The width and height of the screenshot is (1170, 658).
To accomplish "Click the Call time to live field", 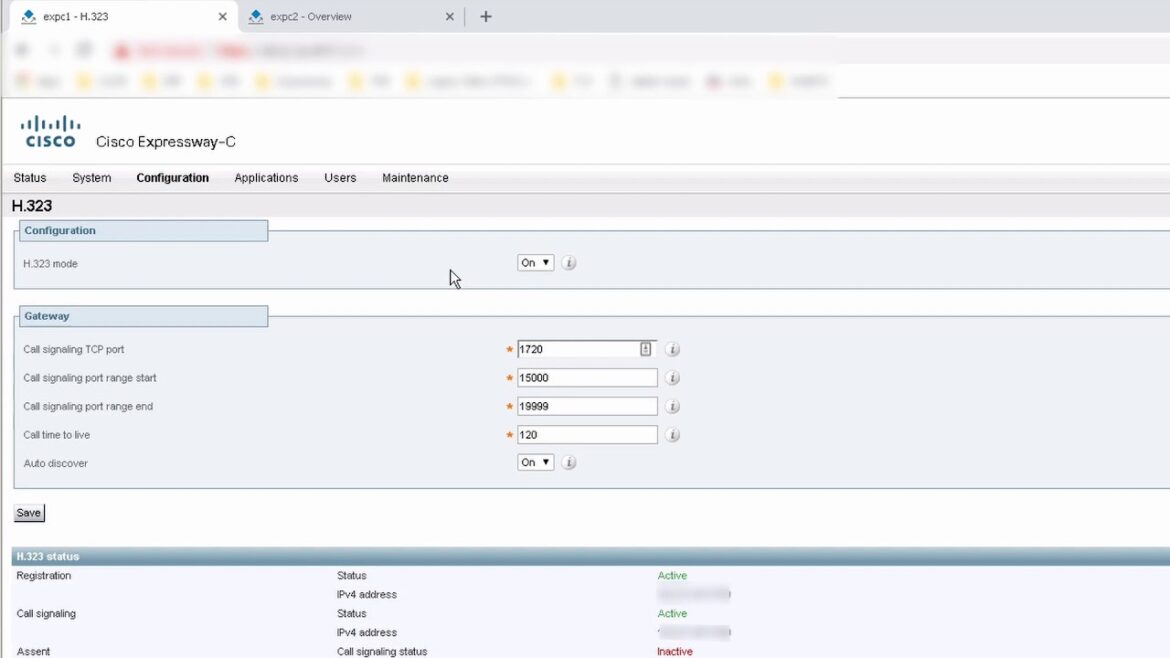I will tap(587, 435).
